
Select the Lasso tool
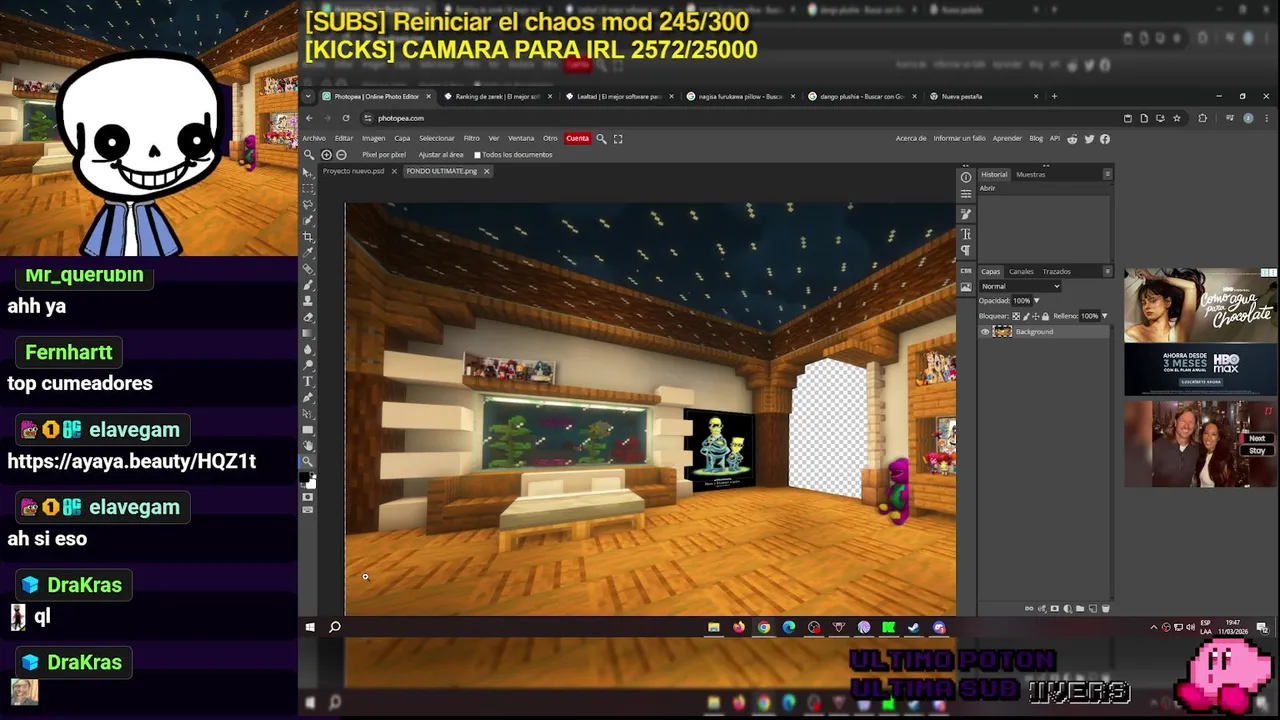click(308, 204)
